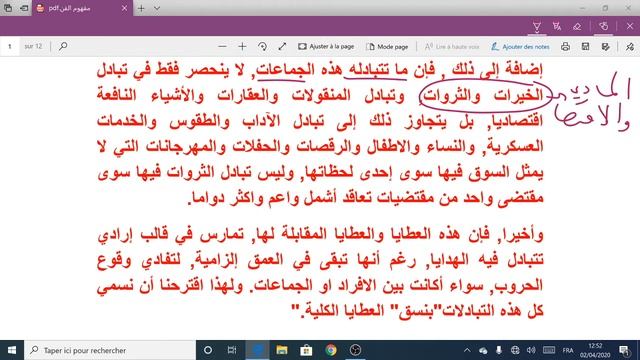Set these tabs aside
The width and height of the screenshot is (640, 360).
24,8
